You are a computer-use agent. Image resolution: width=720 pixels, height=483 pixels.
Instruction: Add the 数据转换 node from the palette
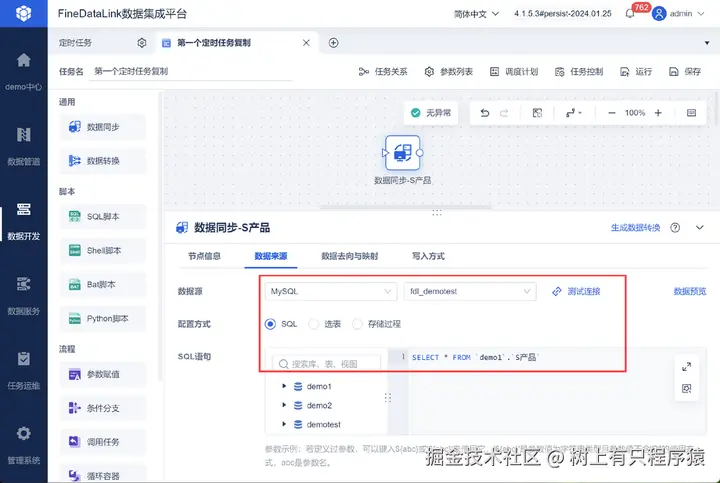pos(103,161)
